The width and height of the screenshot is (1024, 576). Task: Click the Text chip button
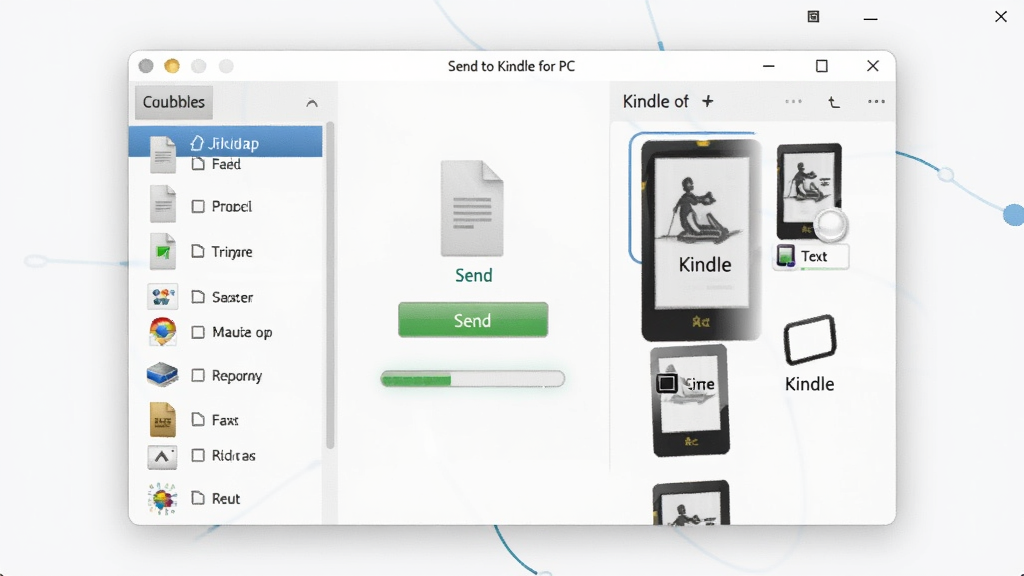point(811,257)
